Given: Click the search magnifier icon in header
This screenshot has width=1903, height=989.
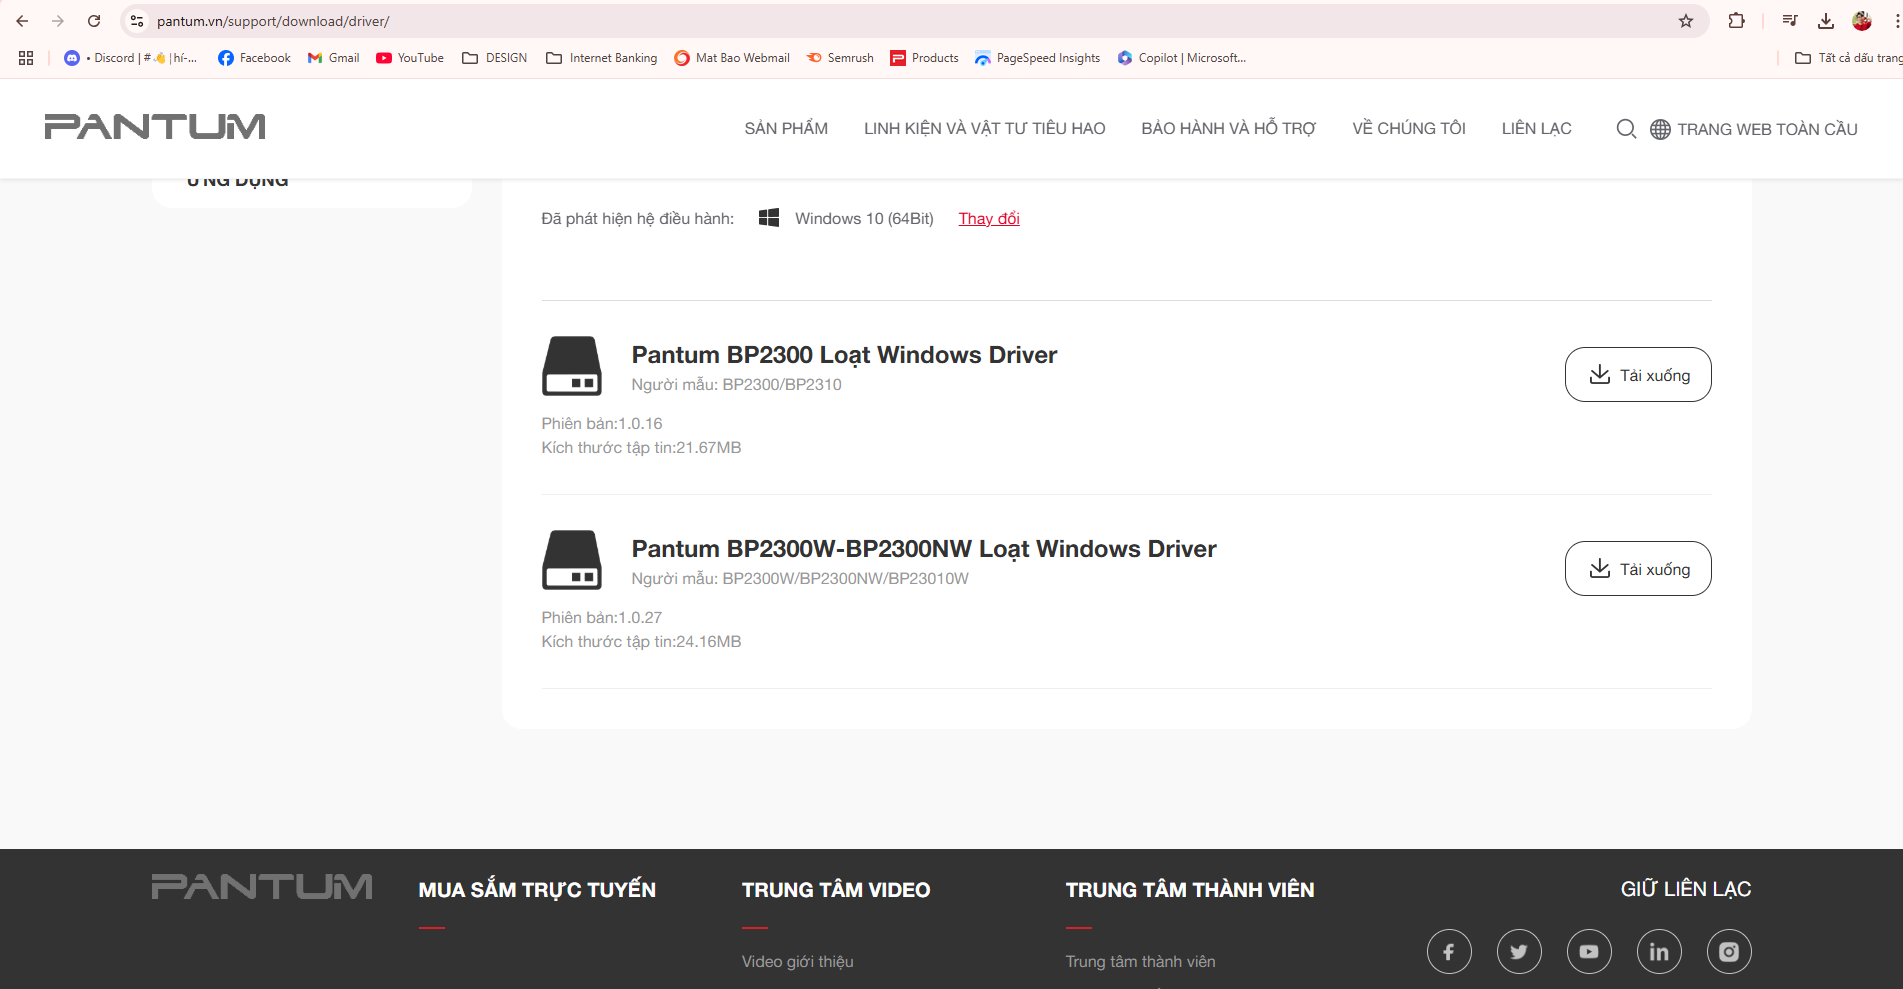Looking at the screenshot, I should click(x=1626, y=129).
